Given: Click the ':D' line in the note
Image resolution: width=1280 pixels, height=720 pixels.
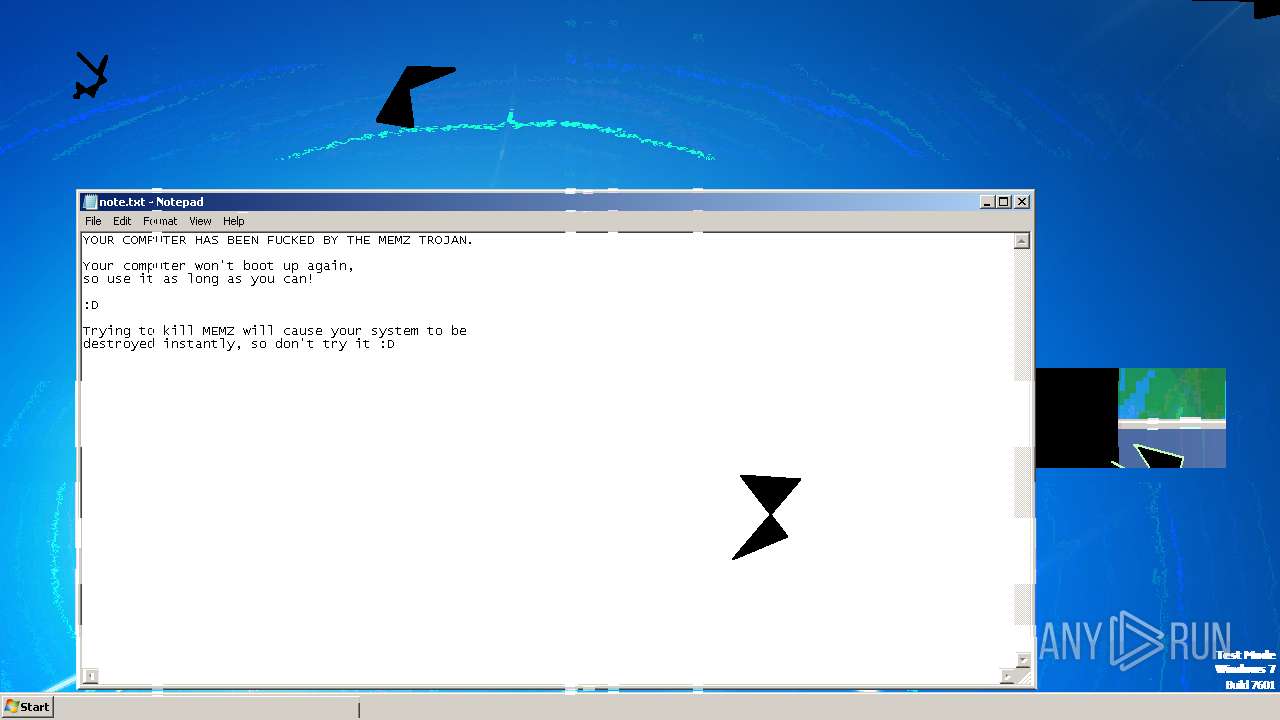Looking at the screenshot, I should (x=91, y=305).
